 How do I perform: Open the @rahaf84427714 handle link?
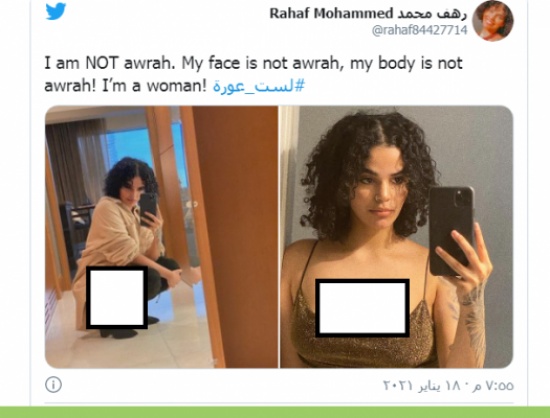(420, 30)
